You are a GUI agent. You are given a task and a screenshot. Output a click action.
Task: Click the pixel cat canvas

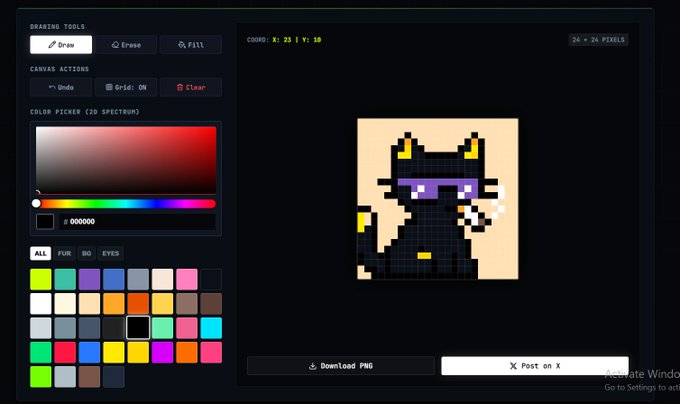click(x=438, y=199)
